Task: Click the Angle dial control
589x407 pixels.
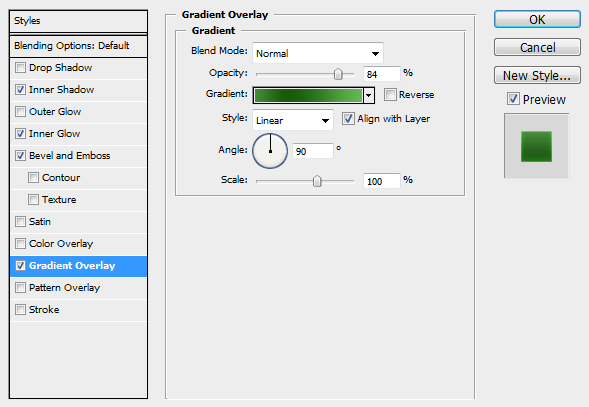Action: (270, 151)
